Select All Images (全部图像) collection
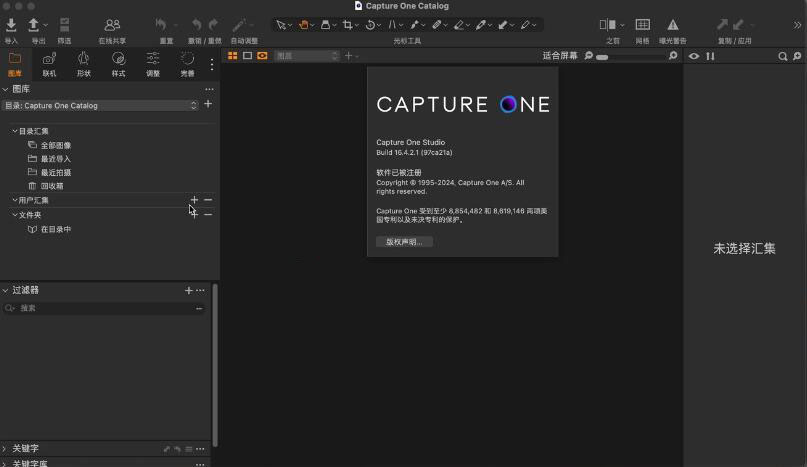Screen dimensions: 807x467 56,146
